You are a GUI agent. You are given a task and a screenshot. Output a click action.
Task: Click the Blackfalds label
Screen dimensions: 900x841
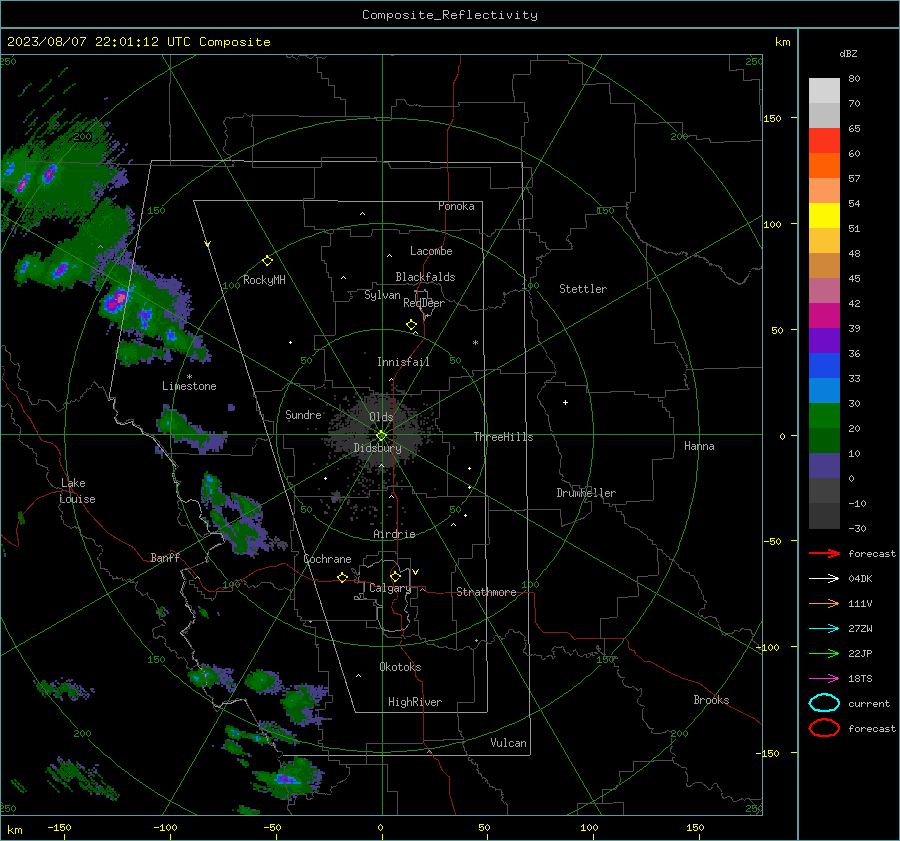tap(425, 277)
